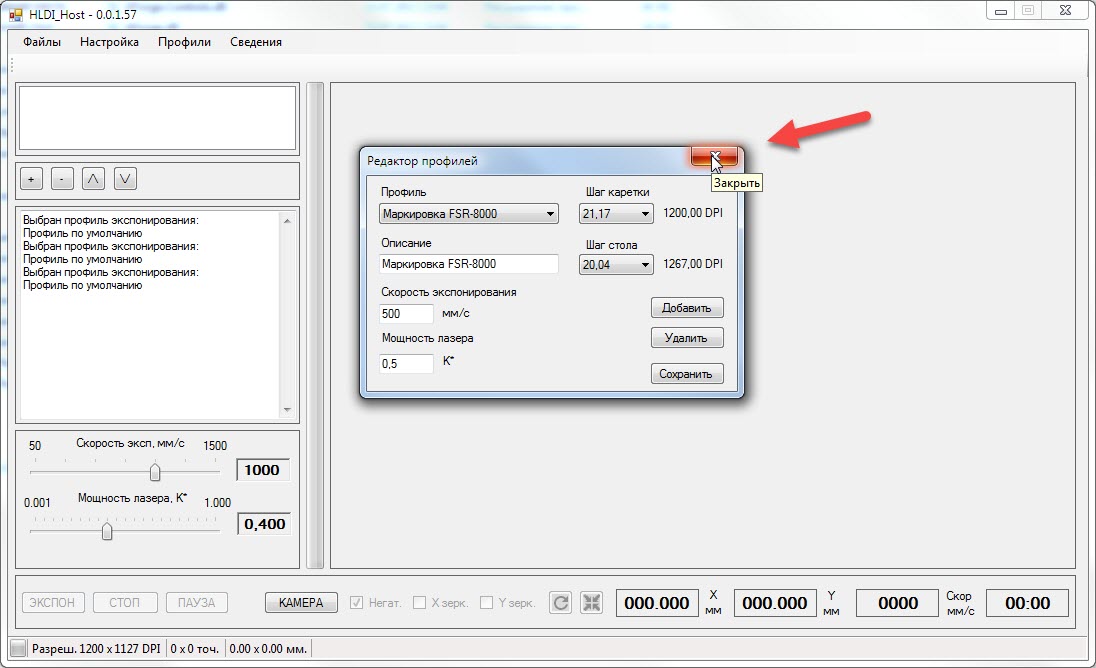Click the status text Разреш. 1200 x 1127 DPI
The image size is (1096, 668).
(x=96, y=648)
